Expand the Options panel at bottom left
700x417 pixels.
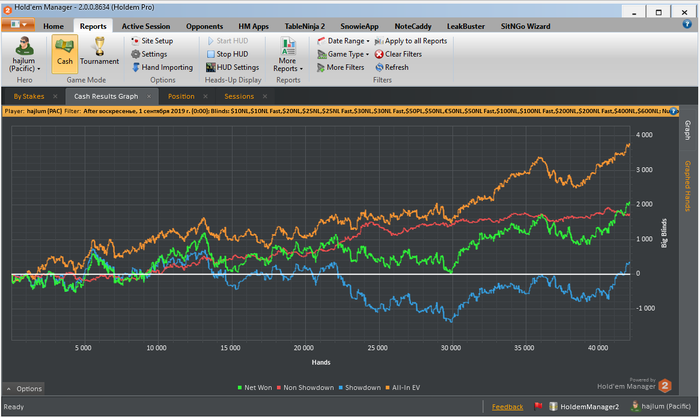24,388
